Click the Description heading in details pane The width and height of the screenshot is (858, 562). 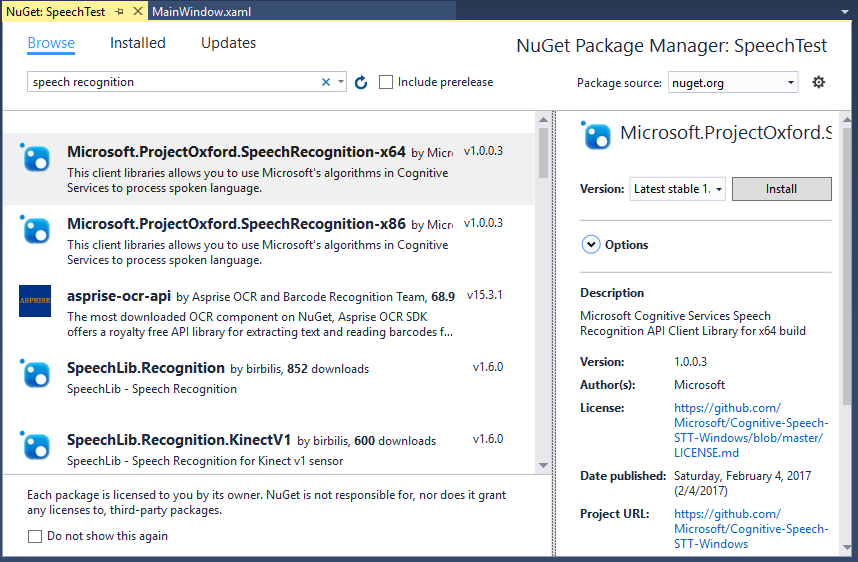pos(612,293)
